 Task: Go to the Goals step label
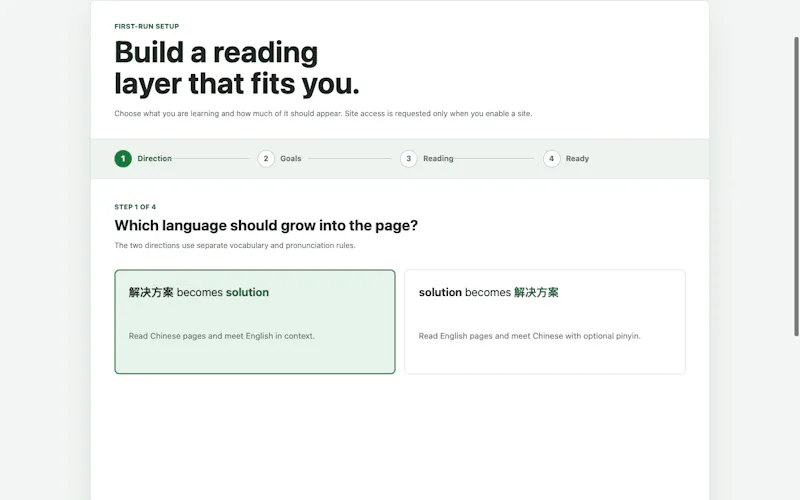(x=291, y=159)
